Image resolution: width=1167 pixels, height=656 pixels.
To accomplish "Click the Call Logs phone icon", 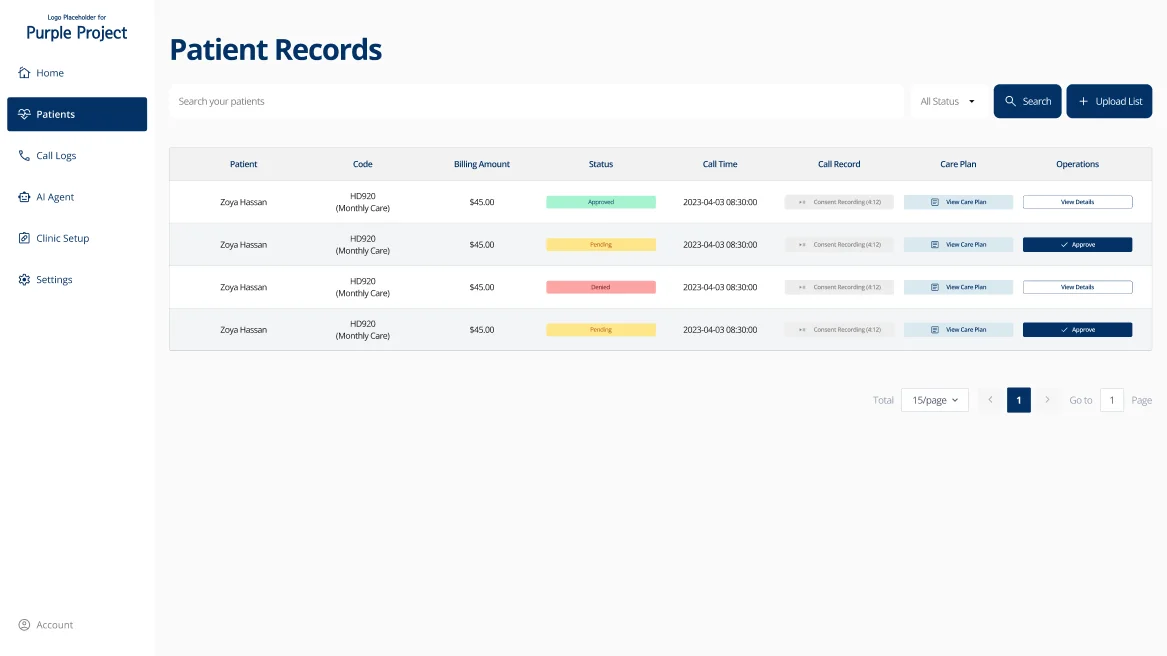I will click(x=24, y=156).
